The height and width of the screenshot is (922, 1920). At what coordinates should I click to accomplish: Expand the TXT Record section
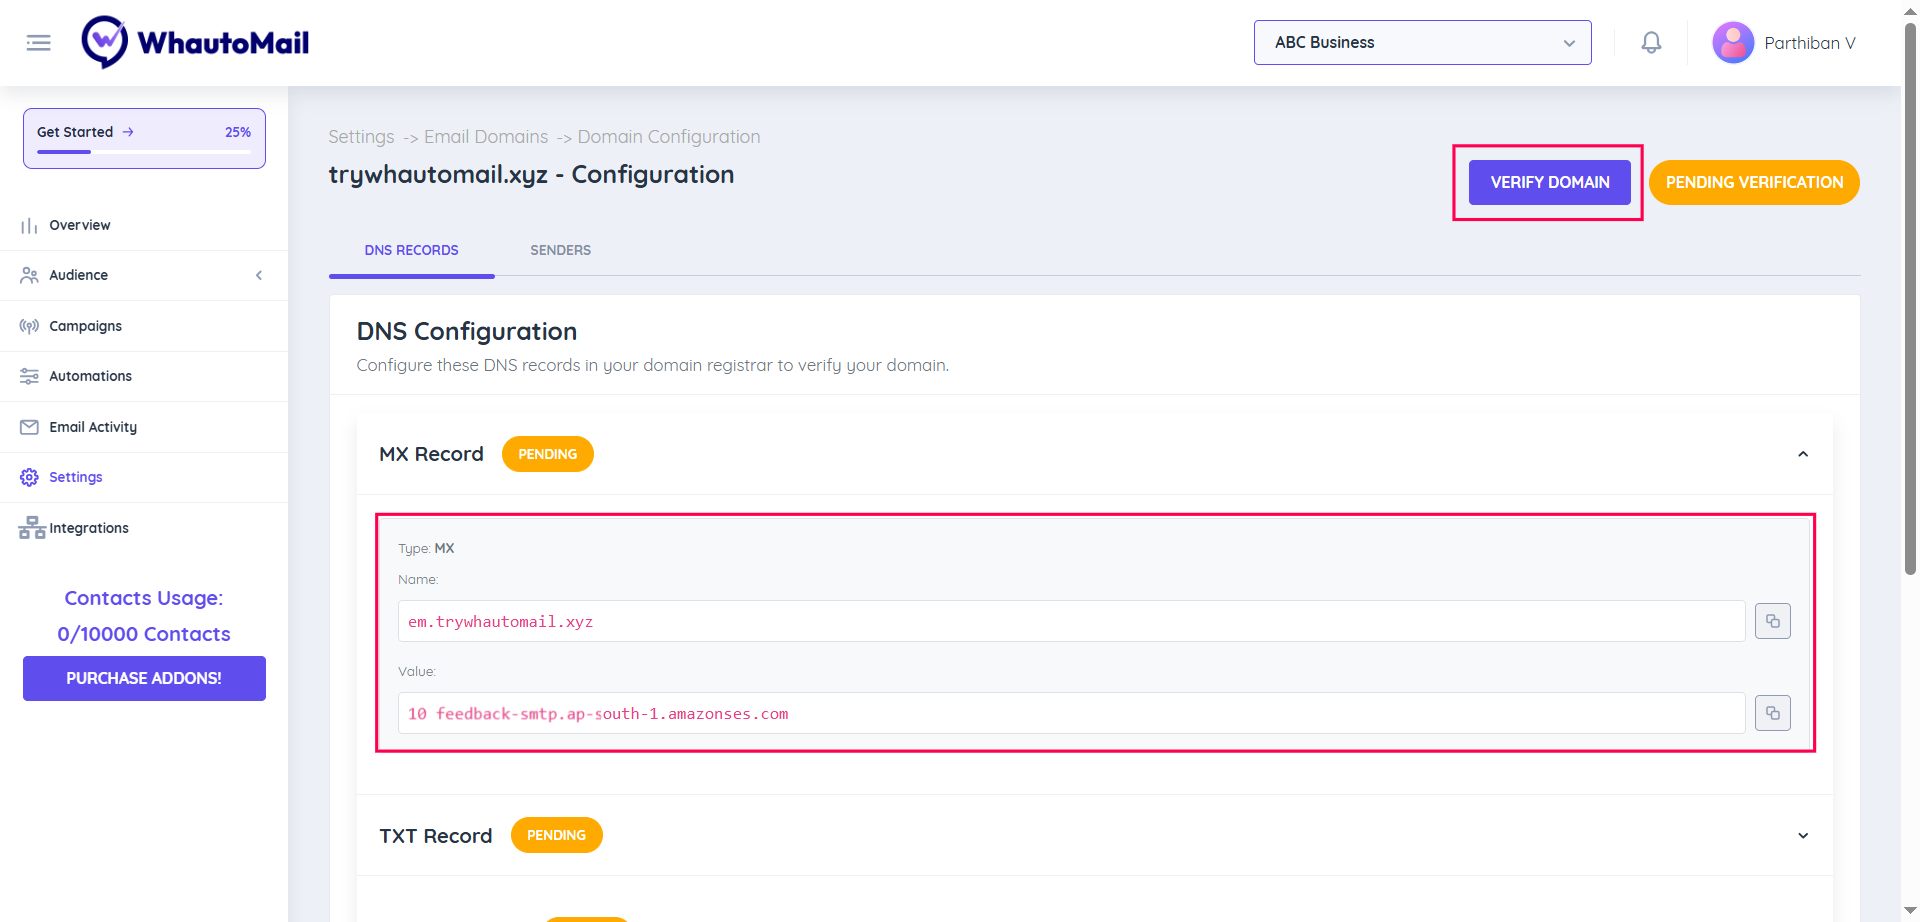(x=1803, y=835)
